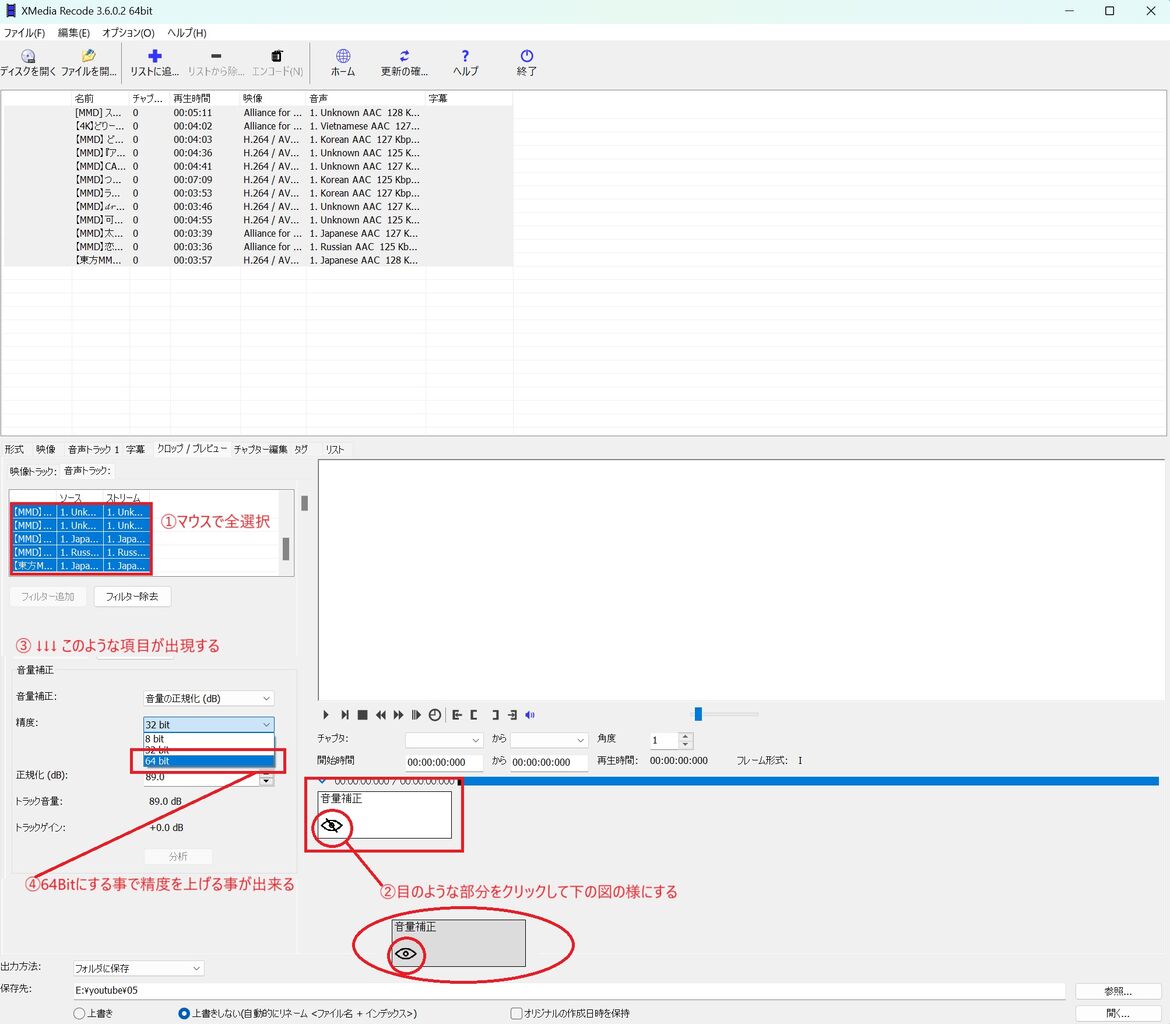Set cut start with left bracket icon
1170x1024 pixels.
coord(474,715)
